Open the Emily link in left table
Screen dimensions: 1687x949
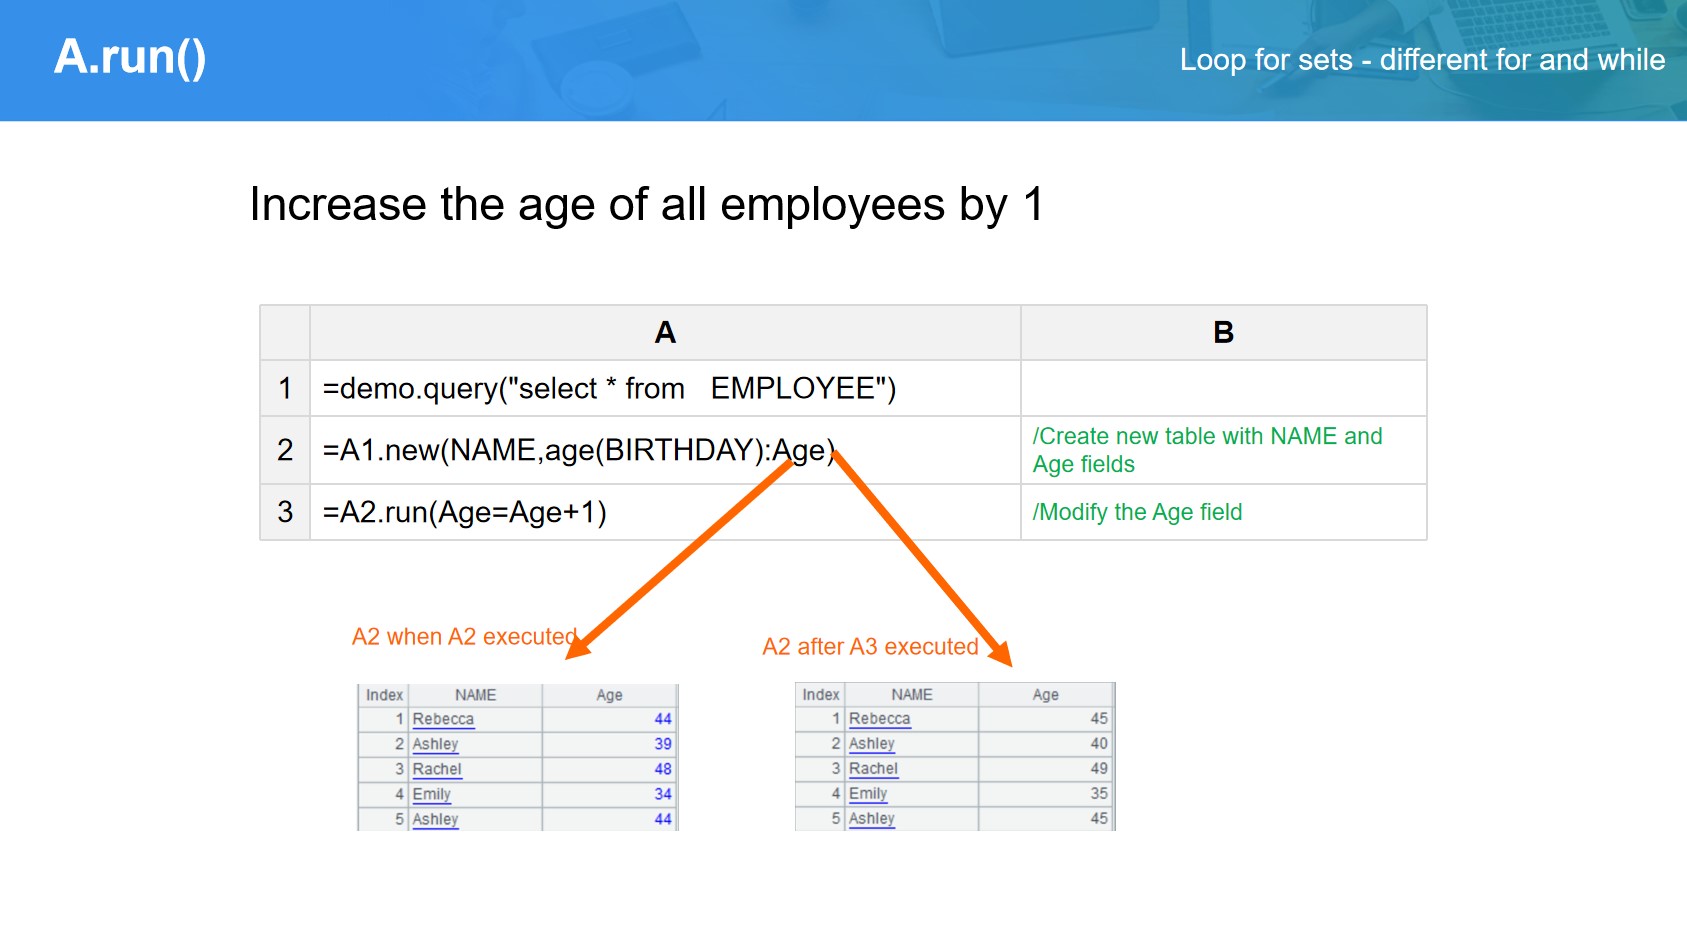431,794
